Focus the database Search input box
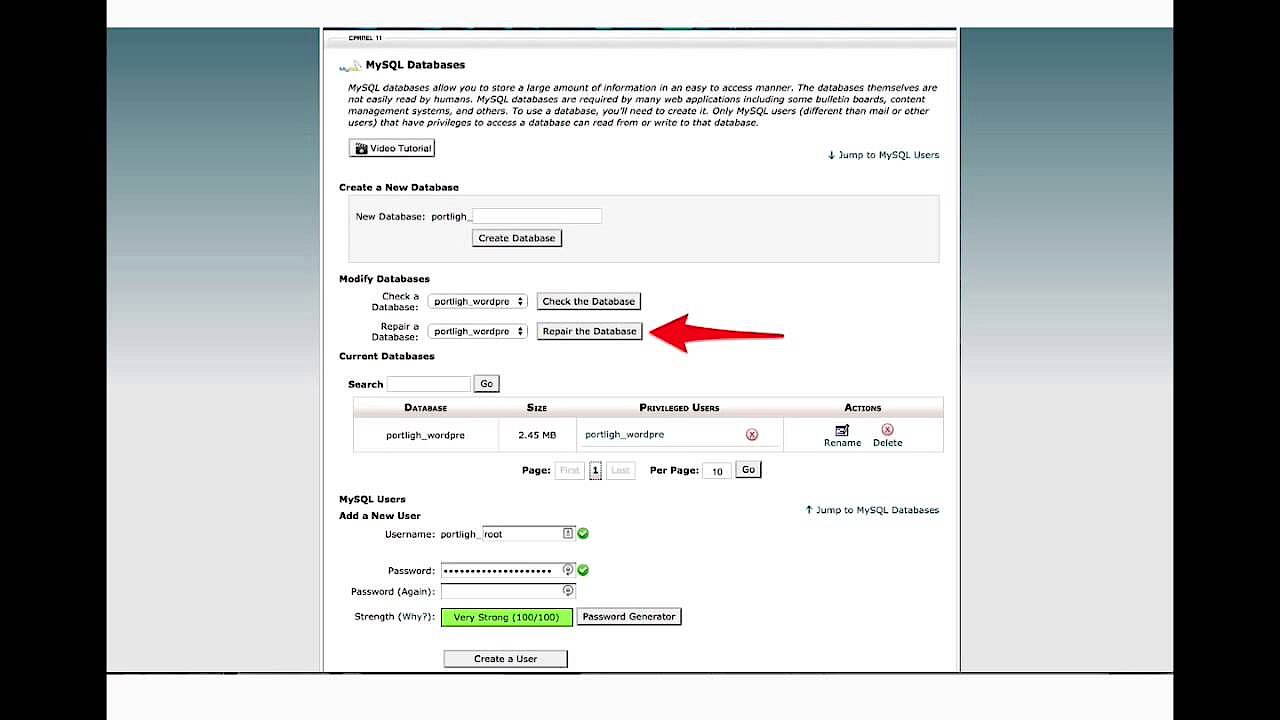1280x720 pixels. point(428,384)
